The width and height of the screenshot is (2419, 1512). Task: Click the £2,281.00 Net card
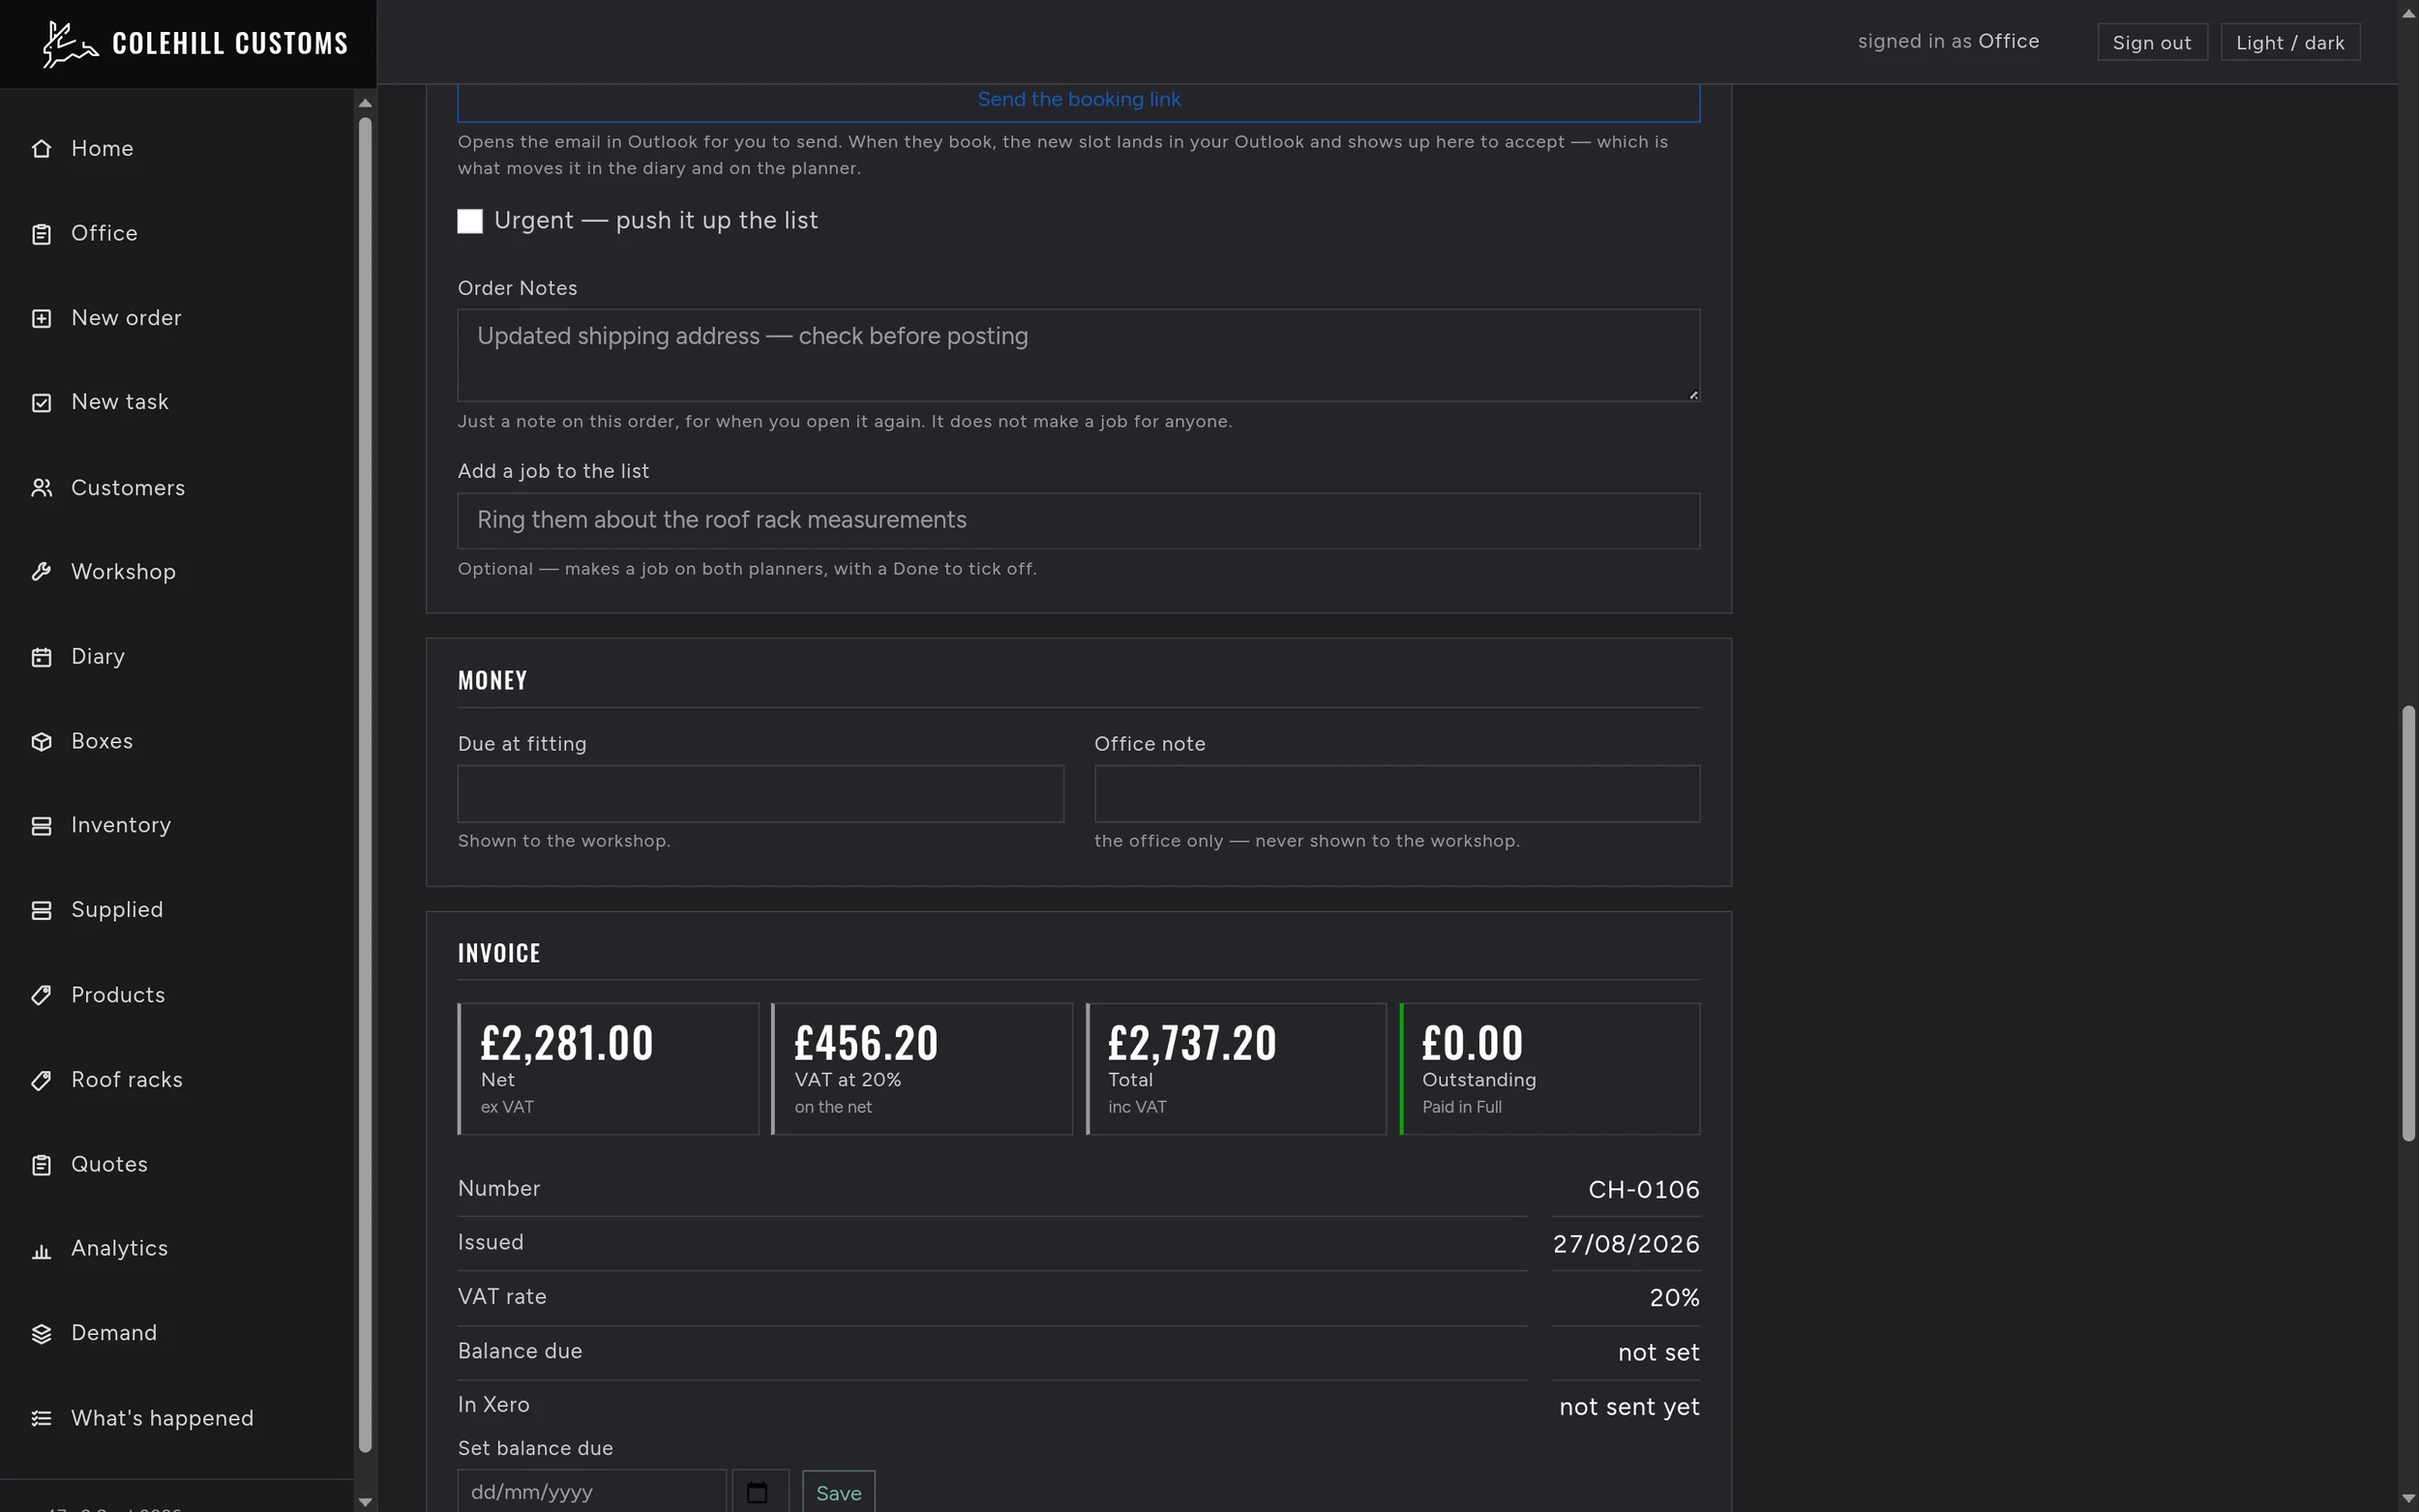[608, 1069]
